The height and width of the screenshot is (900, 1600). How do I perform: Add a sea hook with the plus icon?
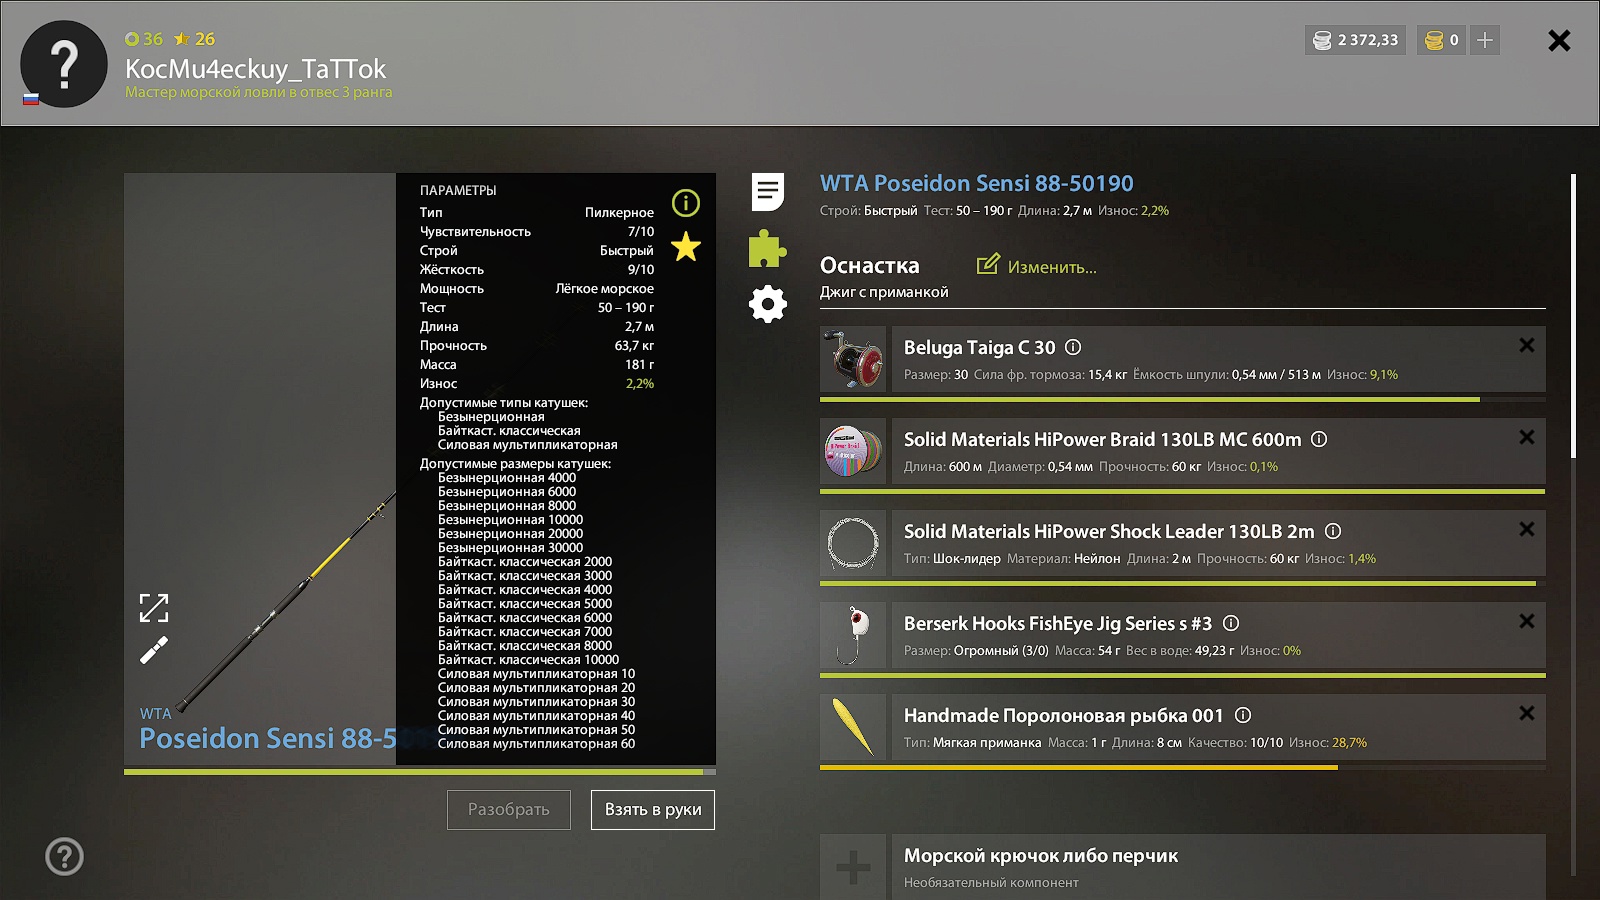pos(853,867)
